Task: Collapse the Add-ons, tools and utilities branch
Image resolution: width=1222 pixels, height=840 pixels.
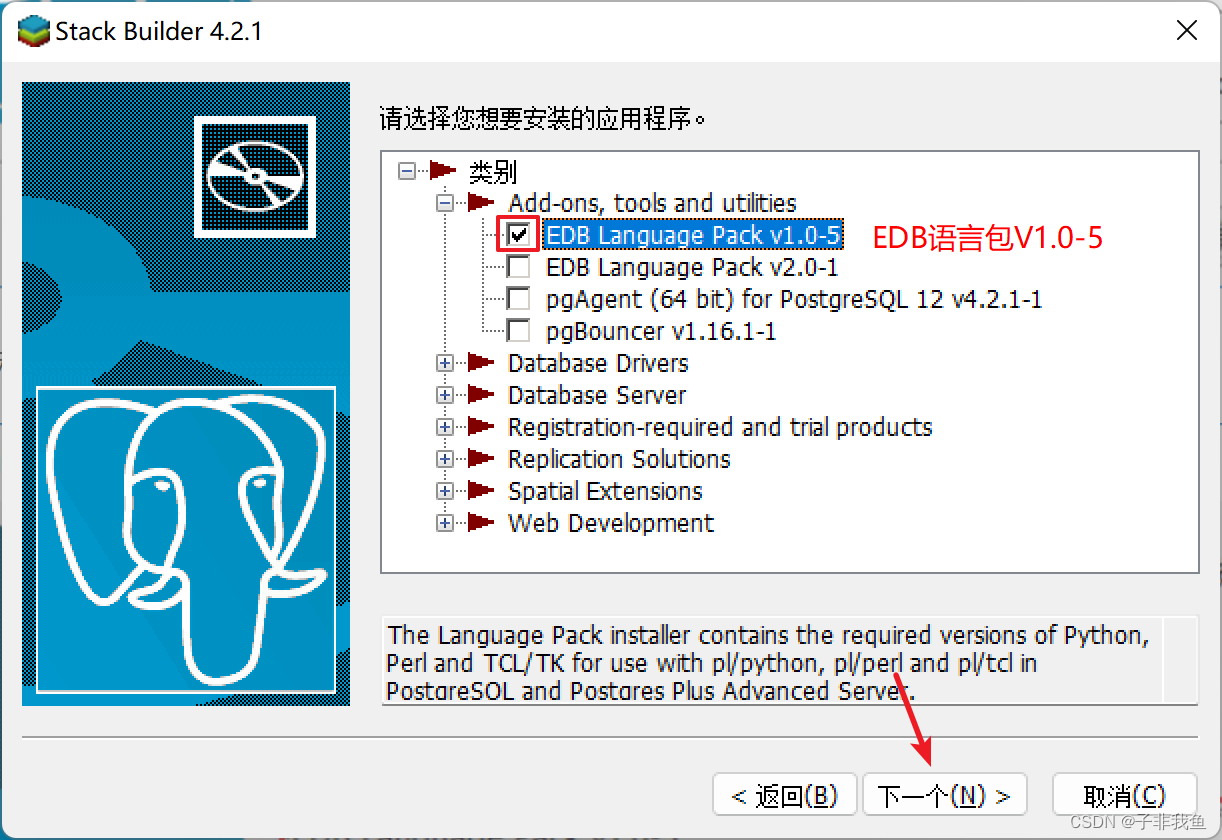Action: [x=444, y=203]
